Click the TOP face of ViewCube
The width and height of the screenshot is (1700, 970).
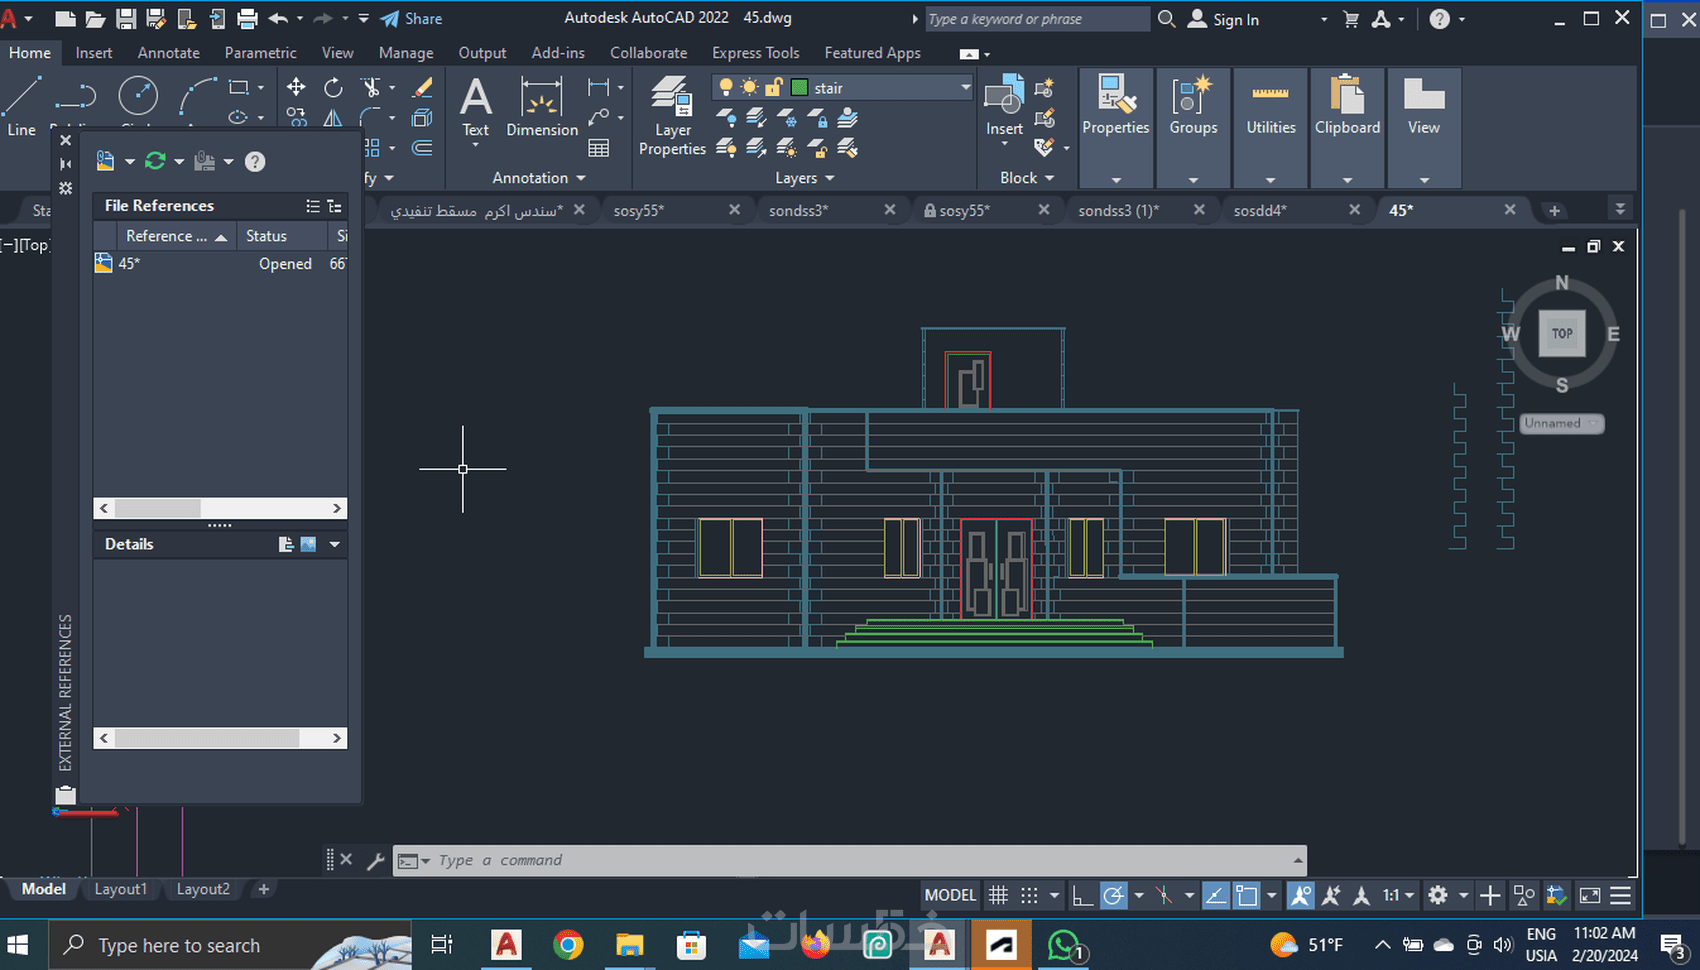point(1562,334)
